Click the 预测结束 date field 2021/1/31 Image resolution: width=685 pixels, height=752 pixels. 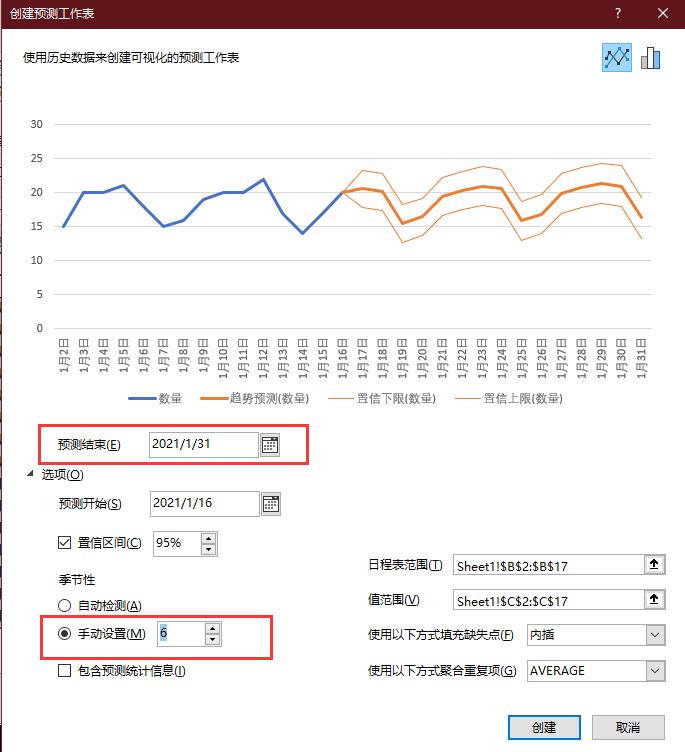coord(204,445)
